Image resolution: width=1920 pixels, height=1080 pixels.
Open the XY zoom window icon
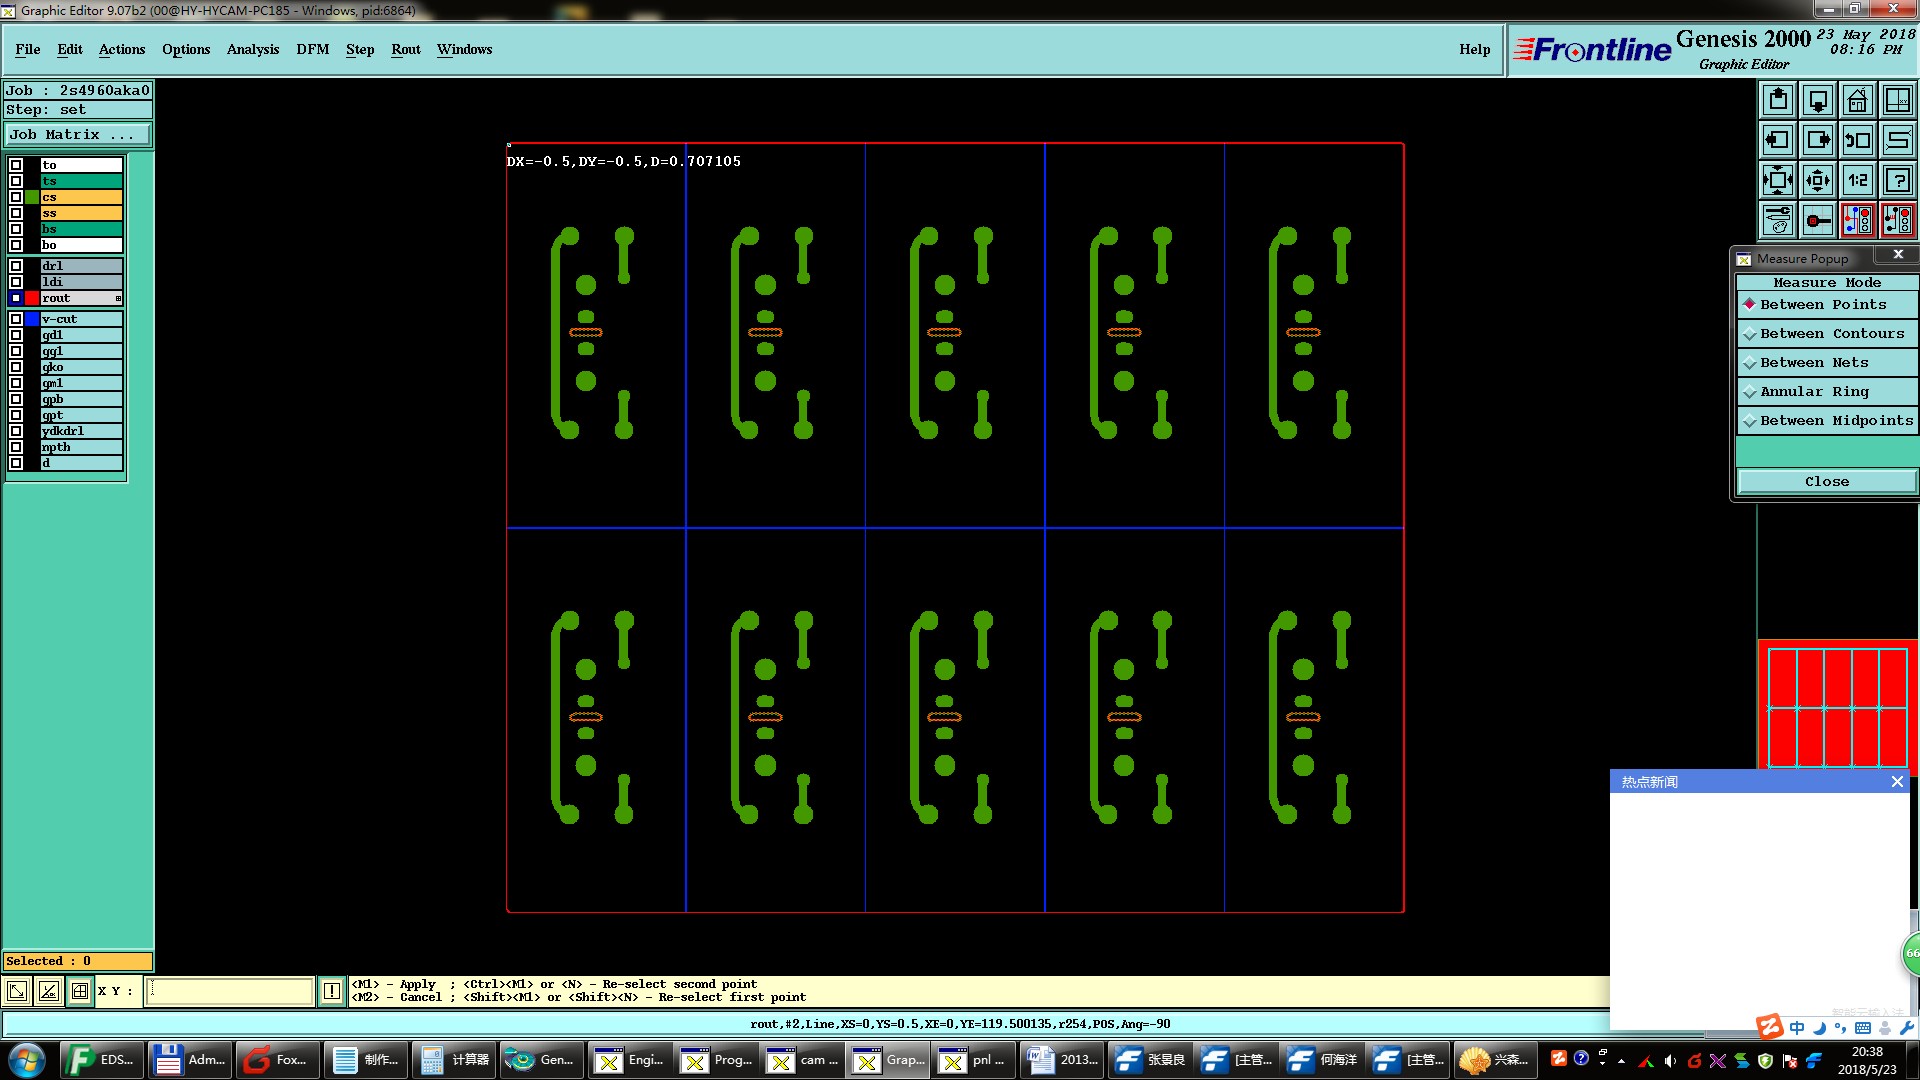[x=1897, y=100]
